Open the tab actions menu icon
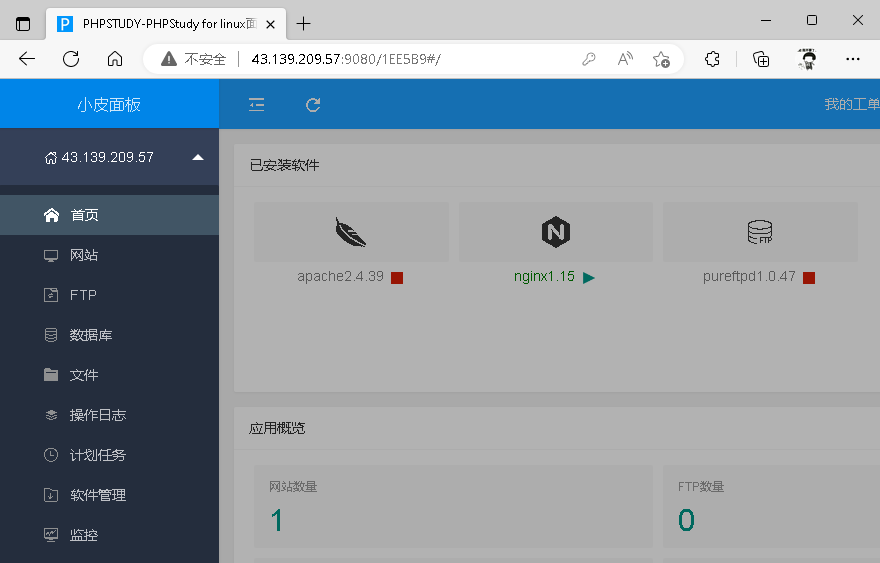 (23, 24)
